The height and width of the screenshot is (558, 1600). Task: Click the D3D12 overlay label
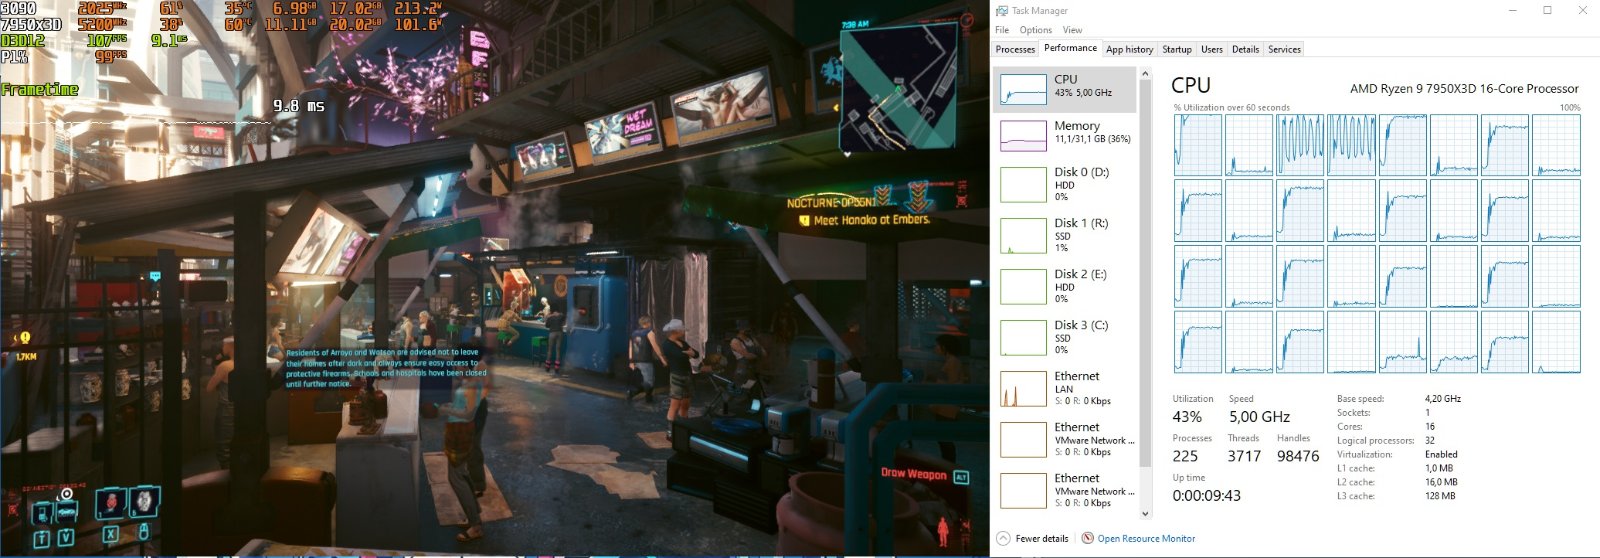click(x=22, y=41)
